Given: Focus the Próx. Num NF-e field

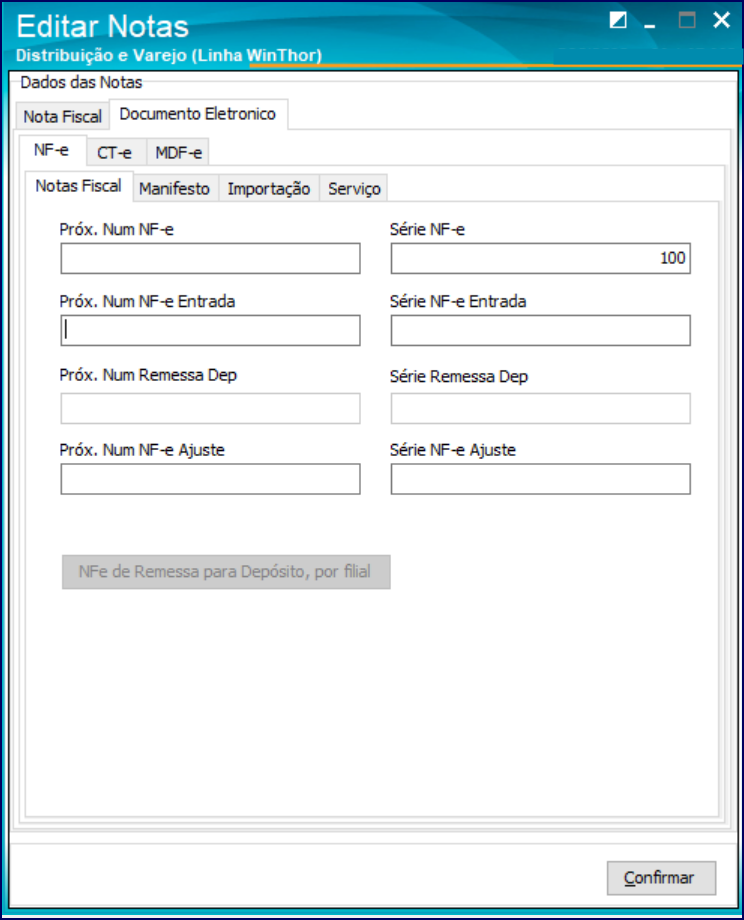Looking at the screenshot, I should point(210,259).
